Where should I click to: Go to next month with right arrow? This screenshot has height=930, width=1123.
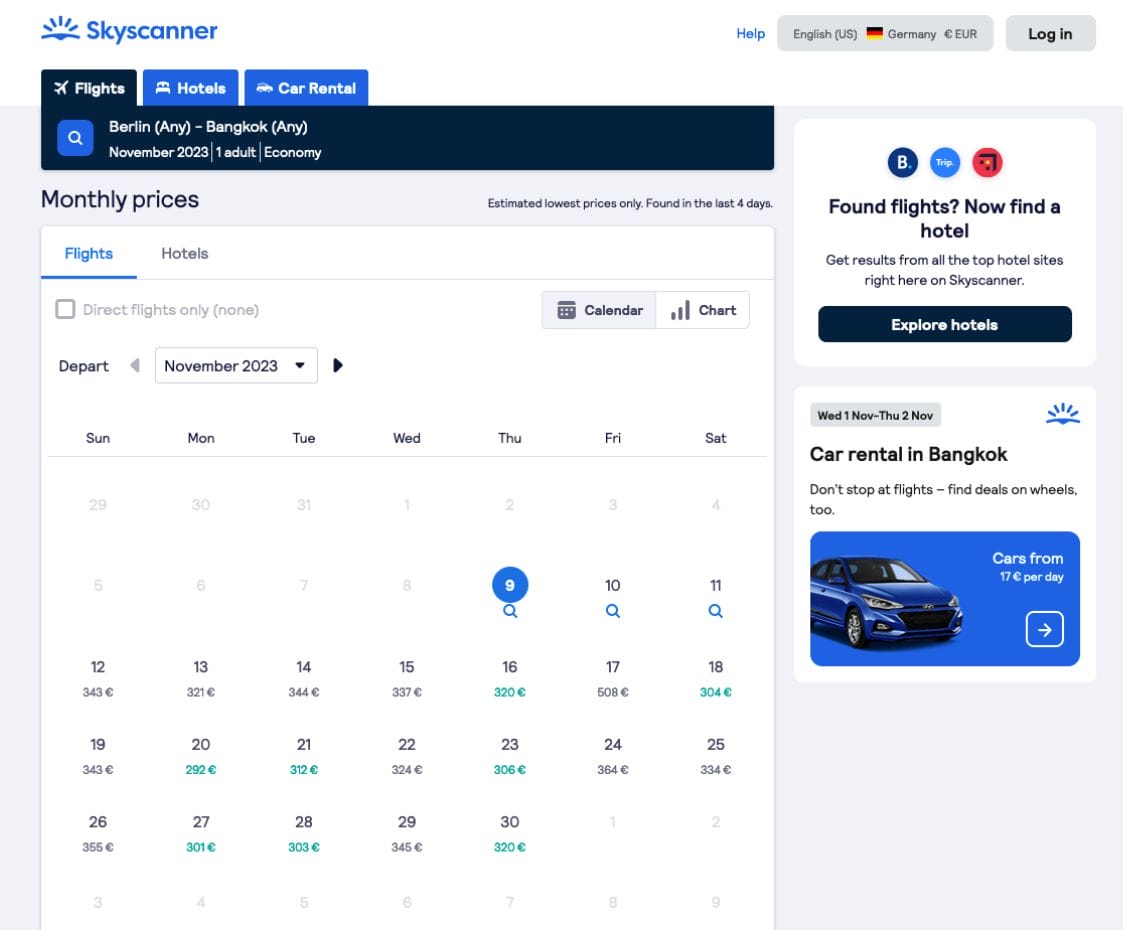pos(338,366)
